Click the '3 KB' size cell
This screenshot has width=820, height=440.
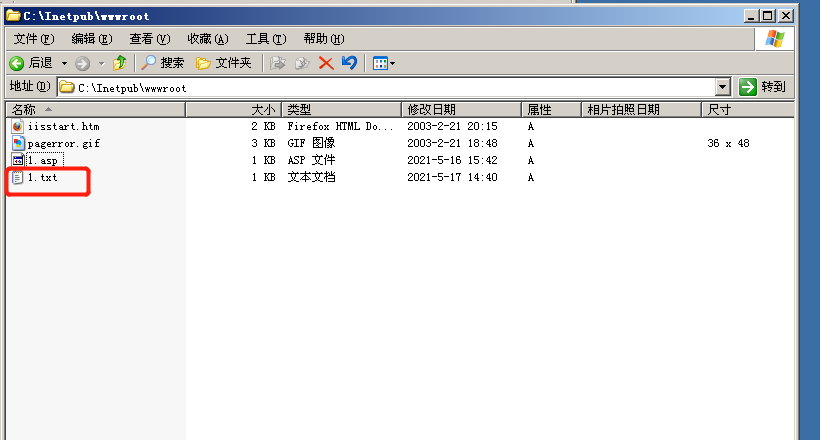click(x=263, y=143)
